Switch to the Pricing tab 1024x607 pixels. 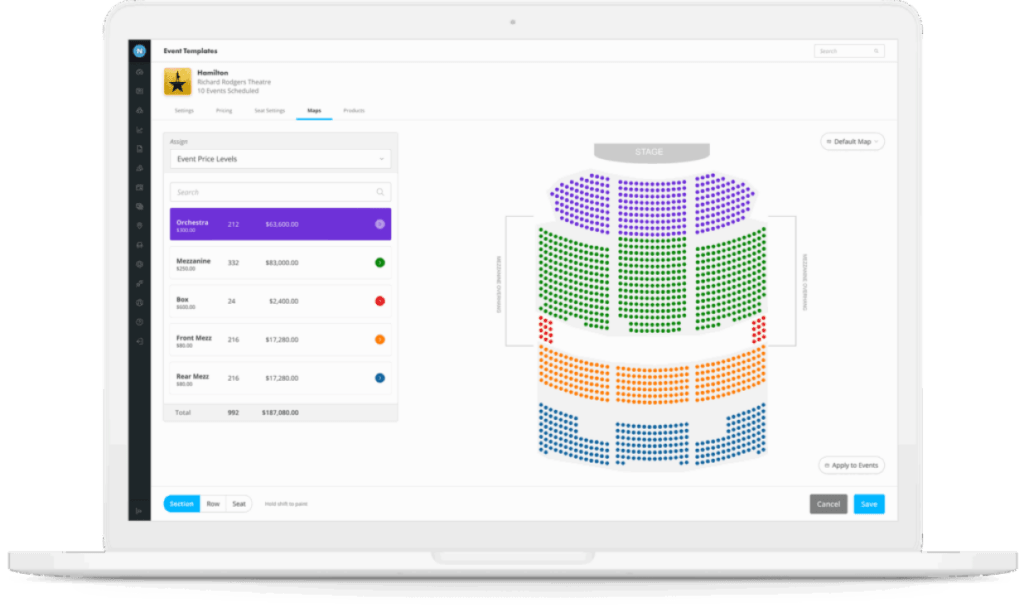(223, 110)
